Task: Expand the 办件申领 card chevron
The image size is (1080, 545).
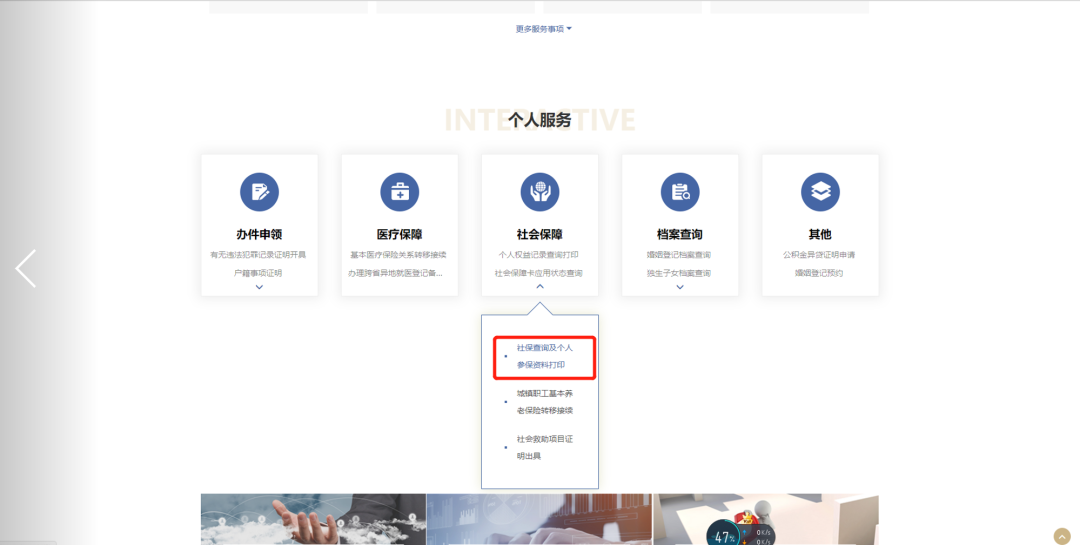Action: [259, 287]
